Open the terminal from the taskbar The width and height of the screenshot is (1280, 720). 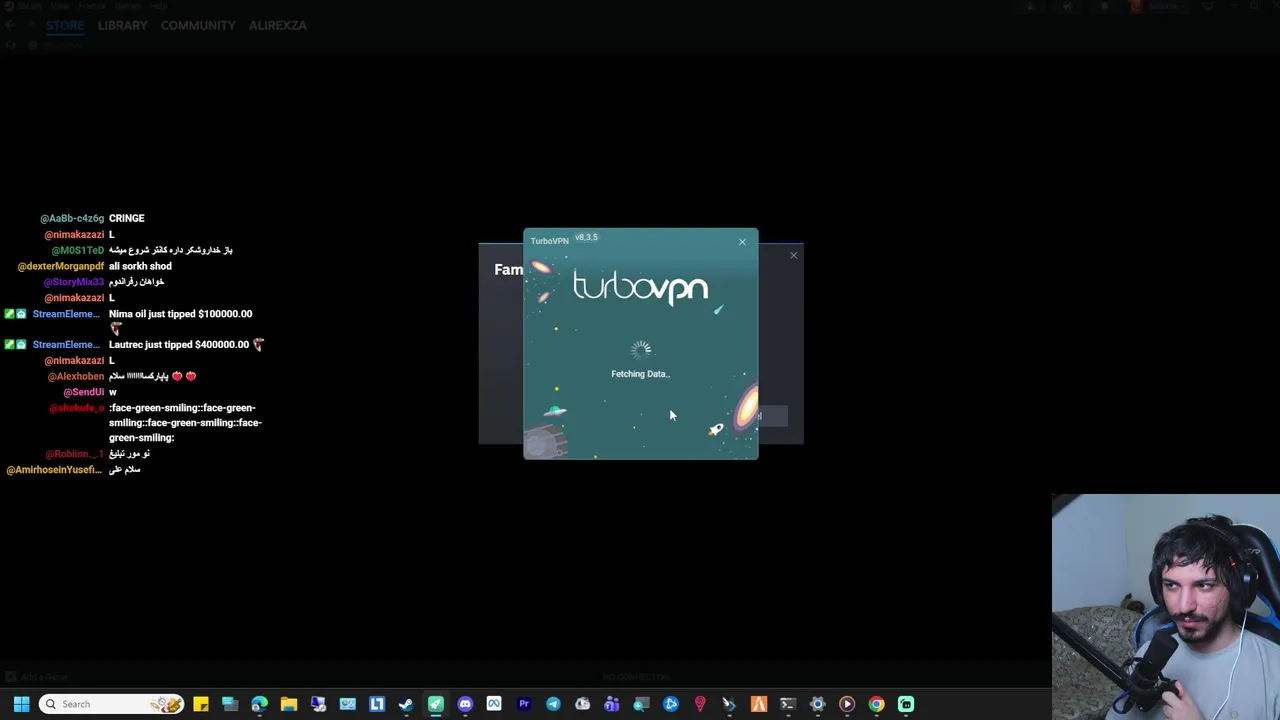click(x=788, y=704)
